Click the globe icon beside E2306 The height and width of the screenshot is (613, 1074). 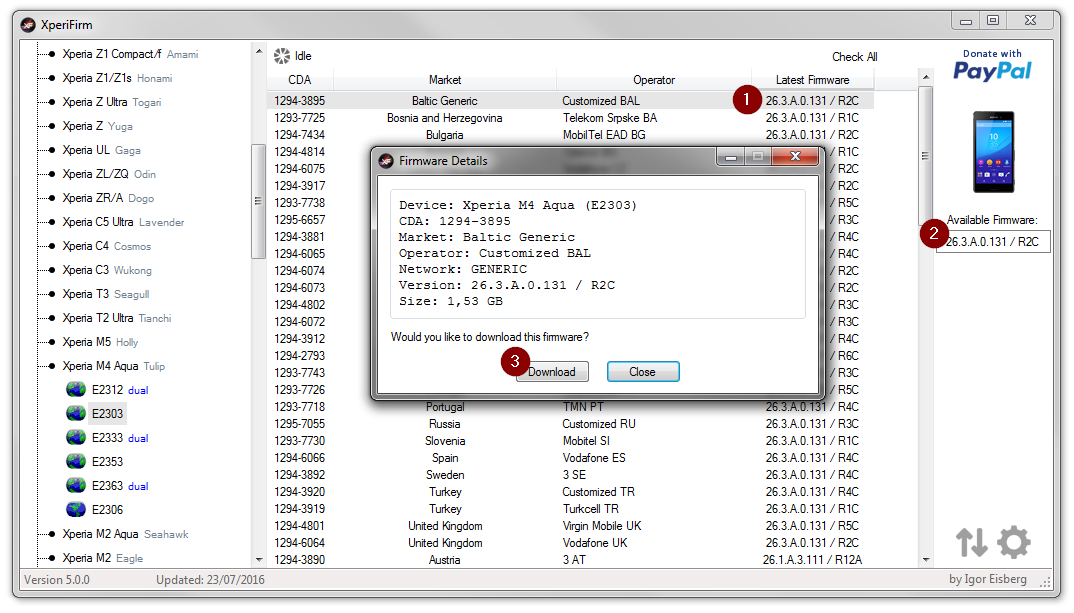tap(76, 510)
